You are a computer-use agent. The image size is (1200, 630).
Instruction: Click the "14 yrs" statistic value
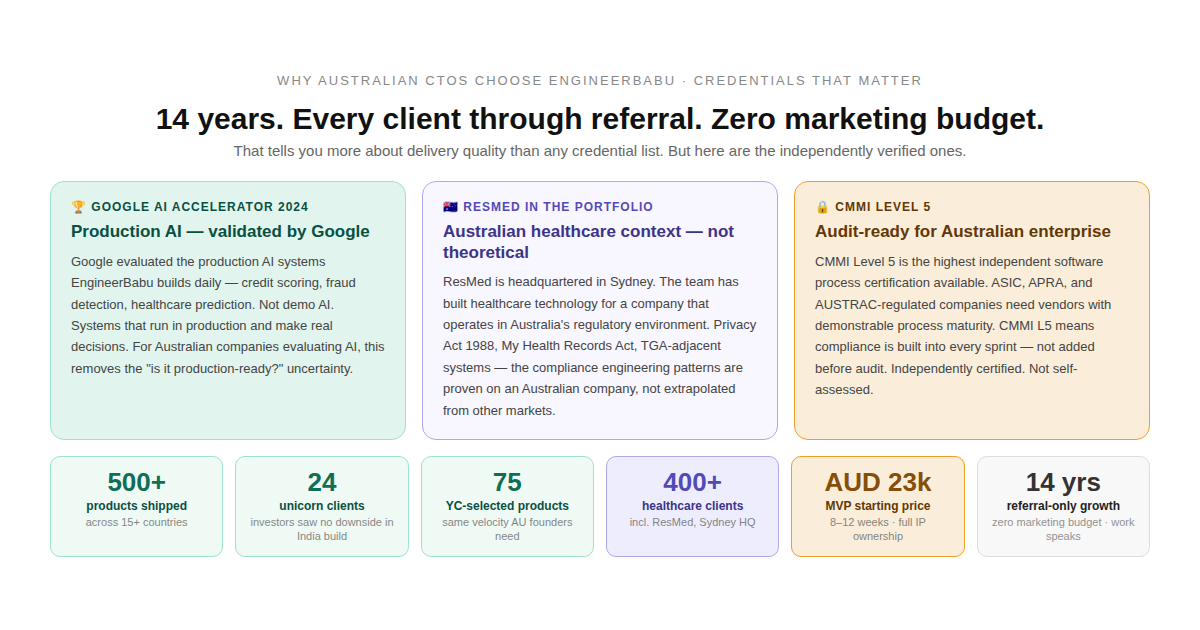tap(1063, 482)
